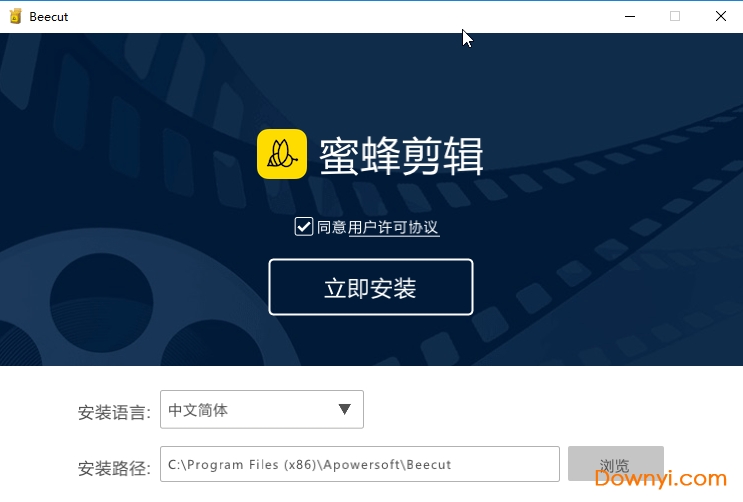Click the 同意 text beside the checkbox
This screenshot has width=743, height=502.
click(x=331, y=227)
